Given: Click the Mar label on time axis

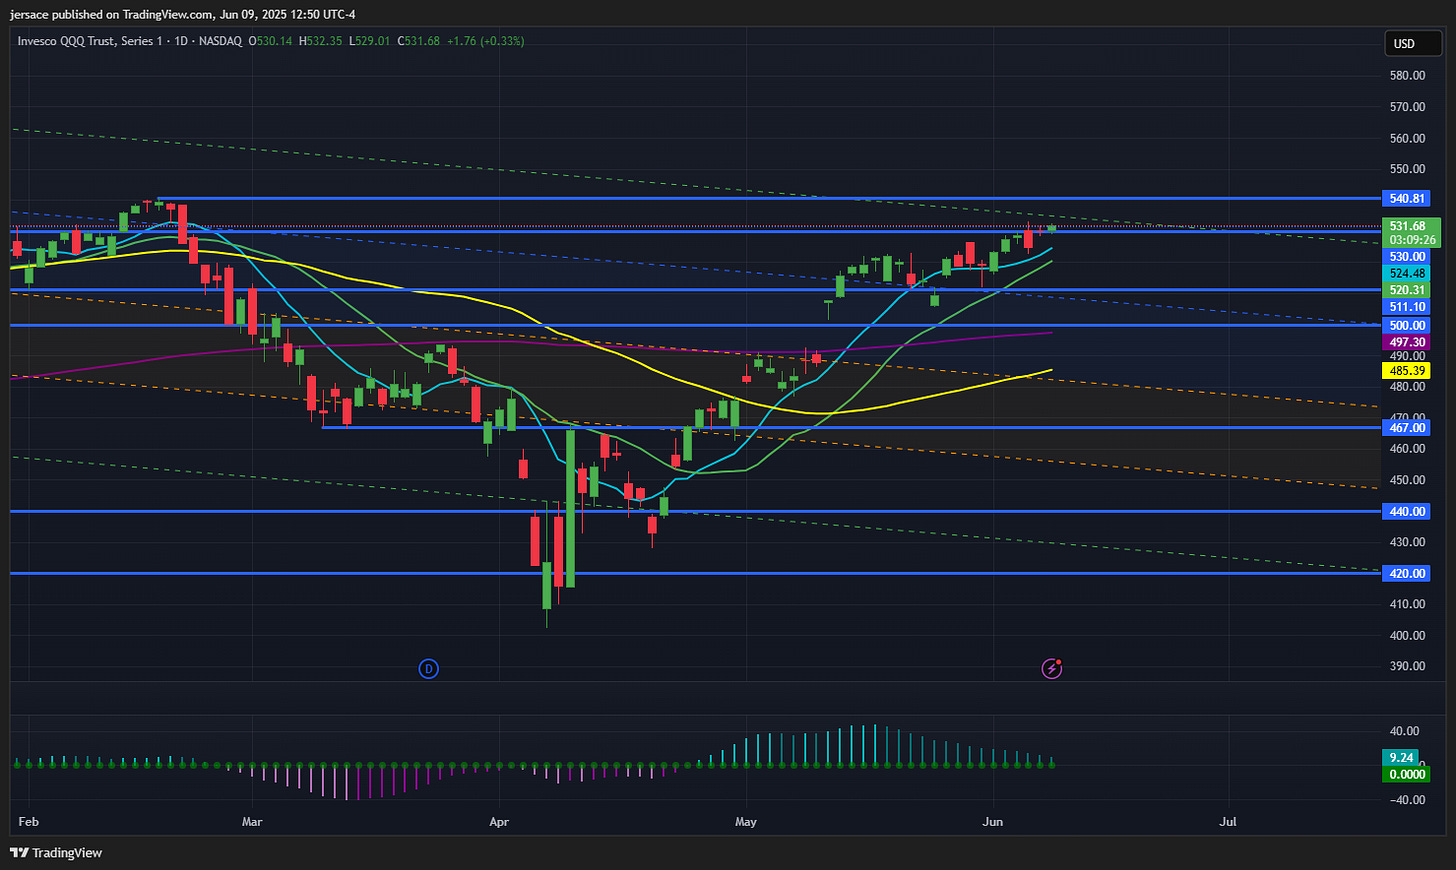Looking at the screenshot, I should [x=252, y=822].
